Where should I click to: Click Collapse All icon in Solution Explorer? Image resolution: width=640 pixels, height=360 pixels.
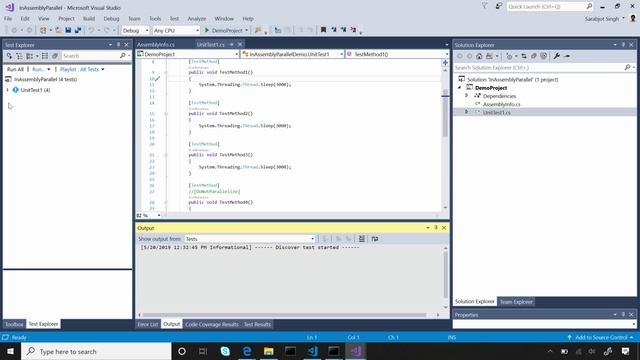point(533,56)
